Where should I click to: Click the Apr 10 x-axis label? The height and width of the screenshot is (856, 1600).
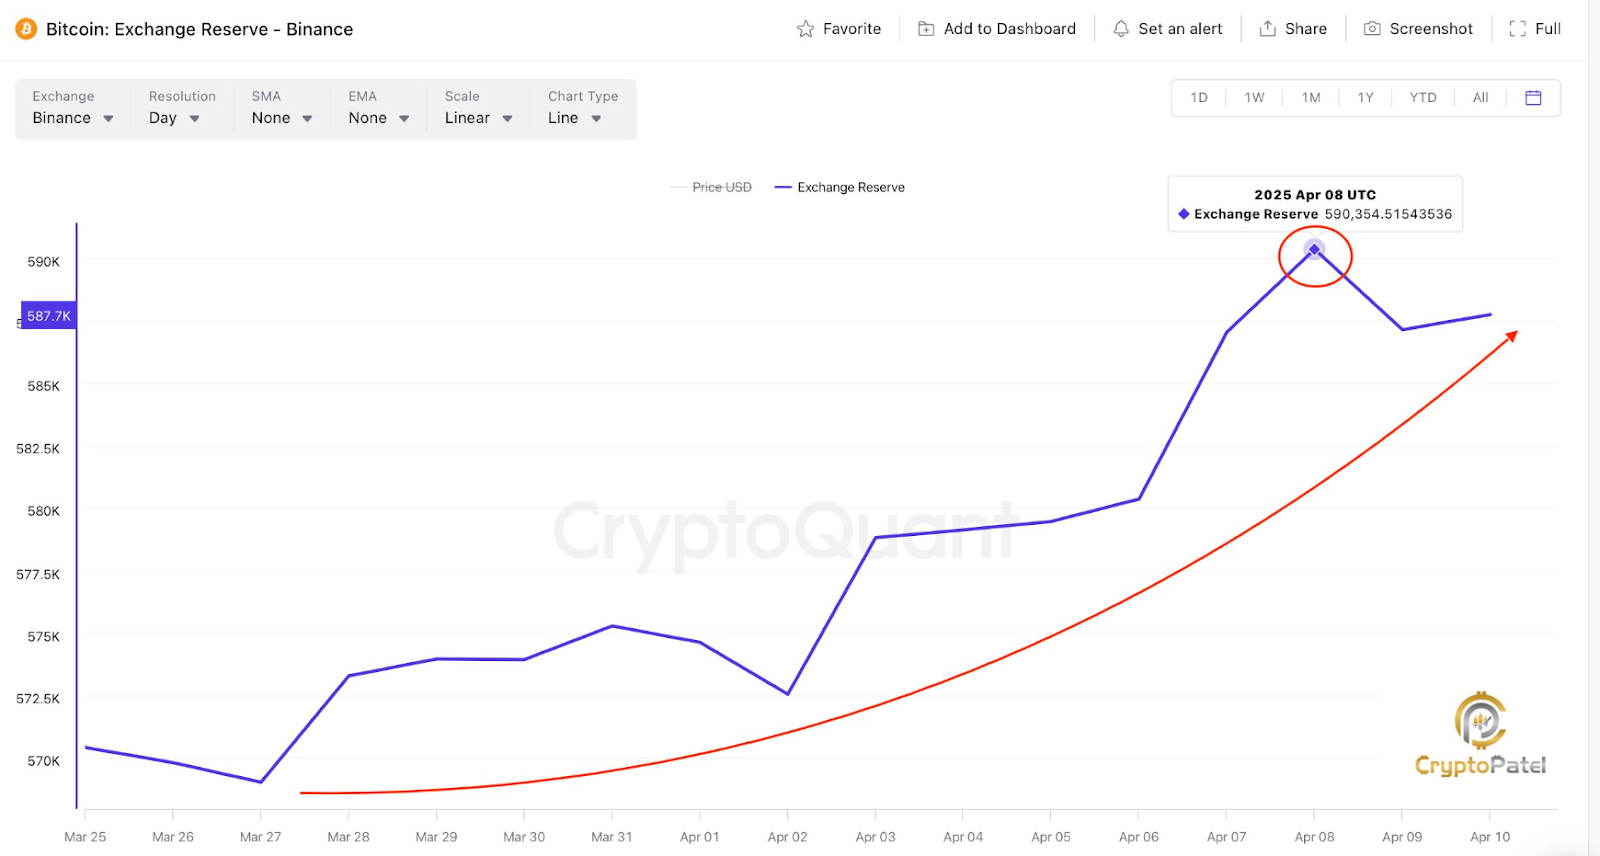[x=1490, y=837]
